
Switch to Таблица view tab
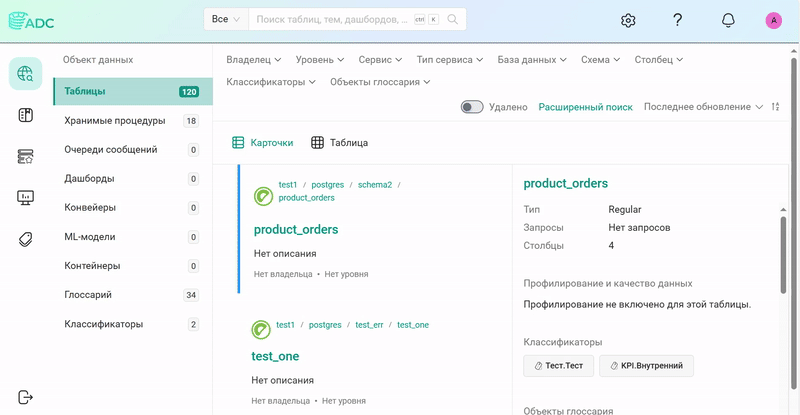pos(339,142)
